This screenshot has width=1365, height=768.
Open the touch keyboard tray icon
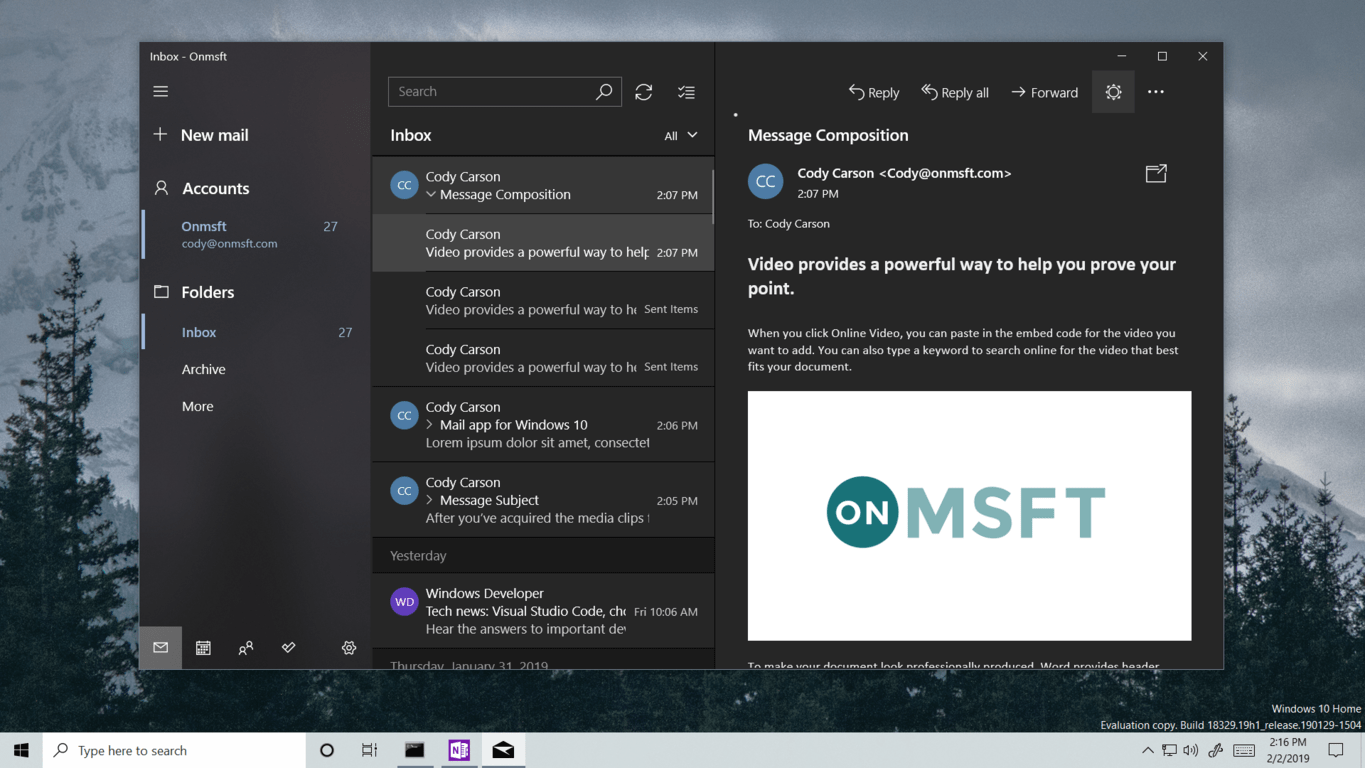(1244, 750)
